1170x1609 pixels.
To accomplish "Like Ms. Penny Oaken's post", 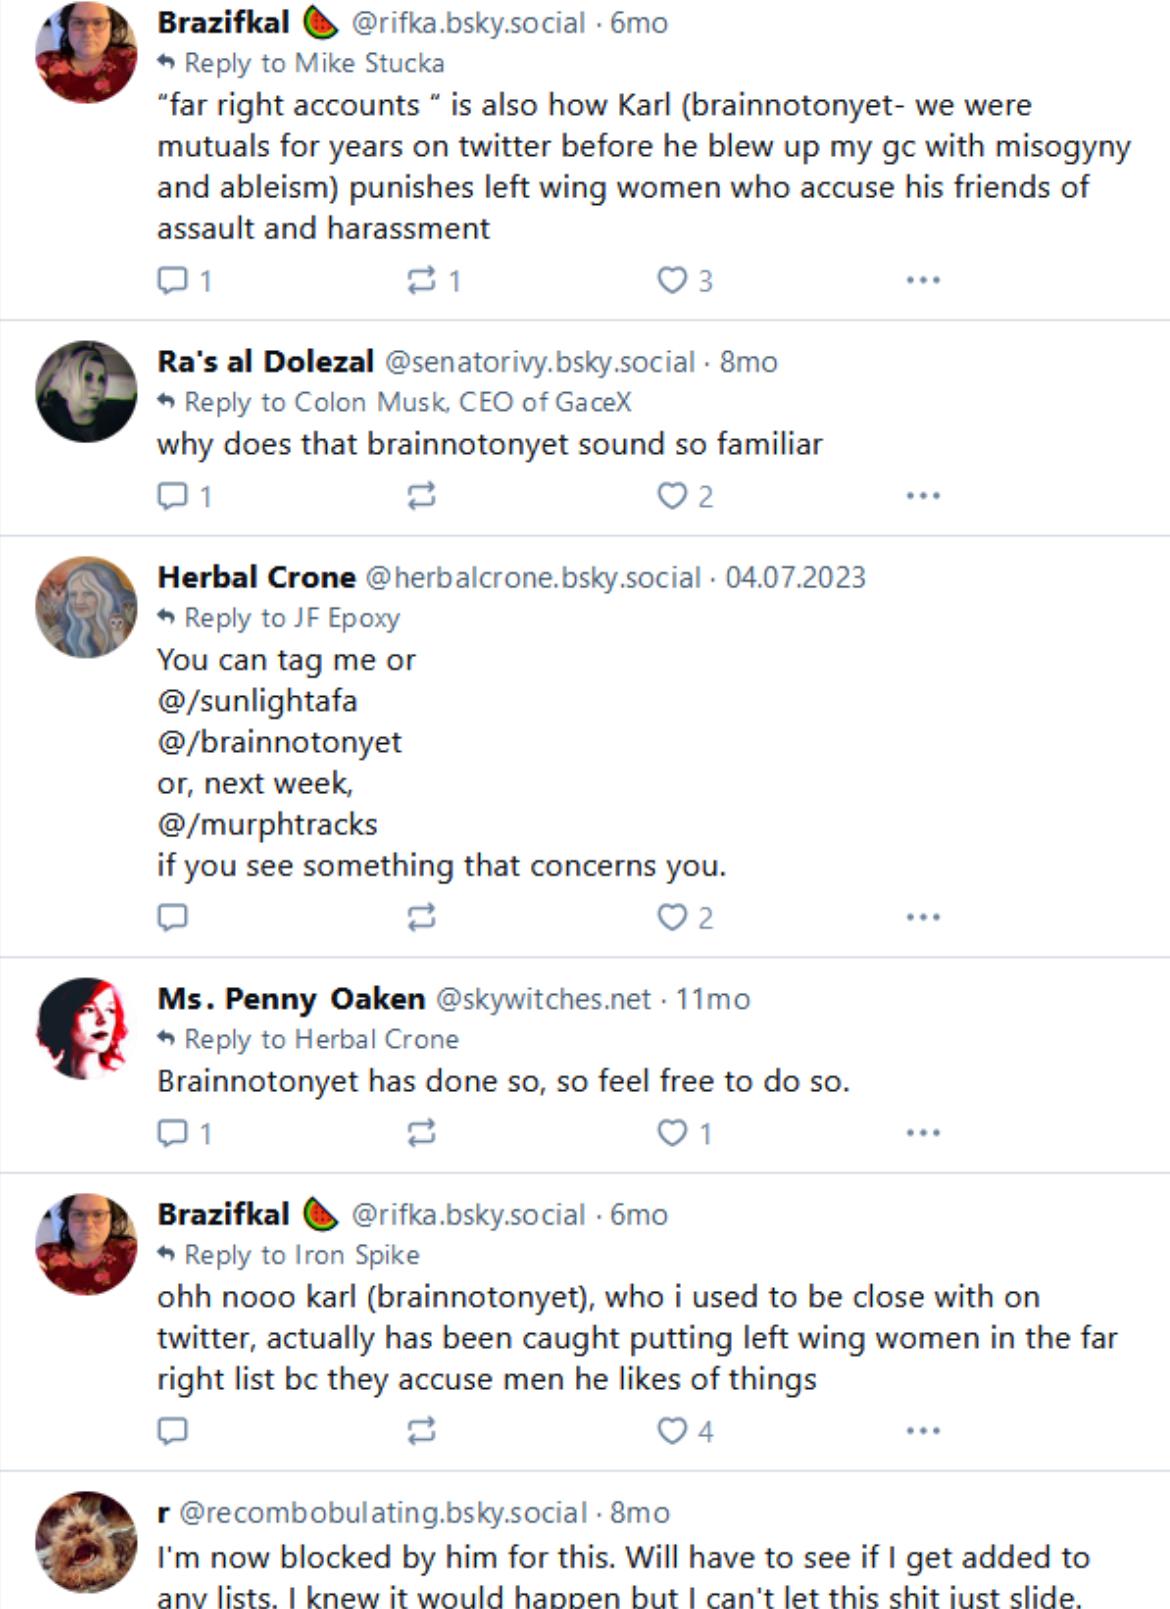I will [671, 1133].
